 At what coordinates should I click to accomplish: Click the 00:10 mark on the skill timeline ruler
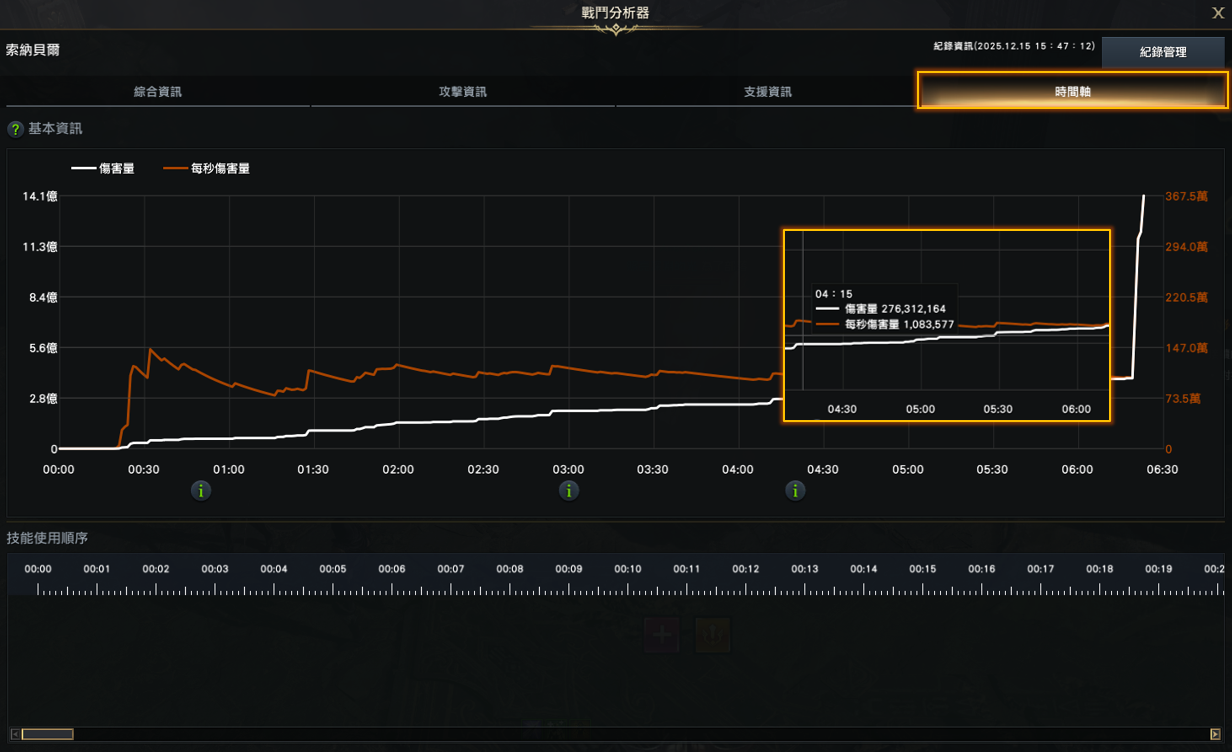point(628,570)
